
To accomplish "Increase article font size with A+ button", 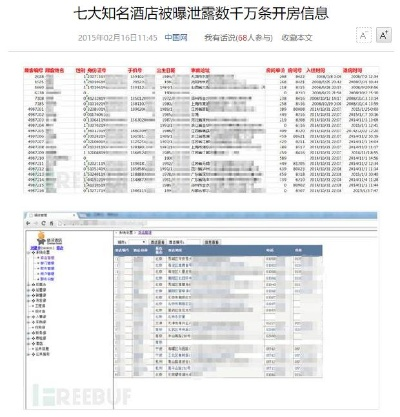I will (x=384, y=35).
